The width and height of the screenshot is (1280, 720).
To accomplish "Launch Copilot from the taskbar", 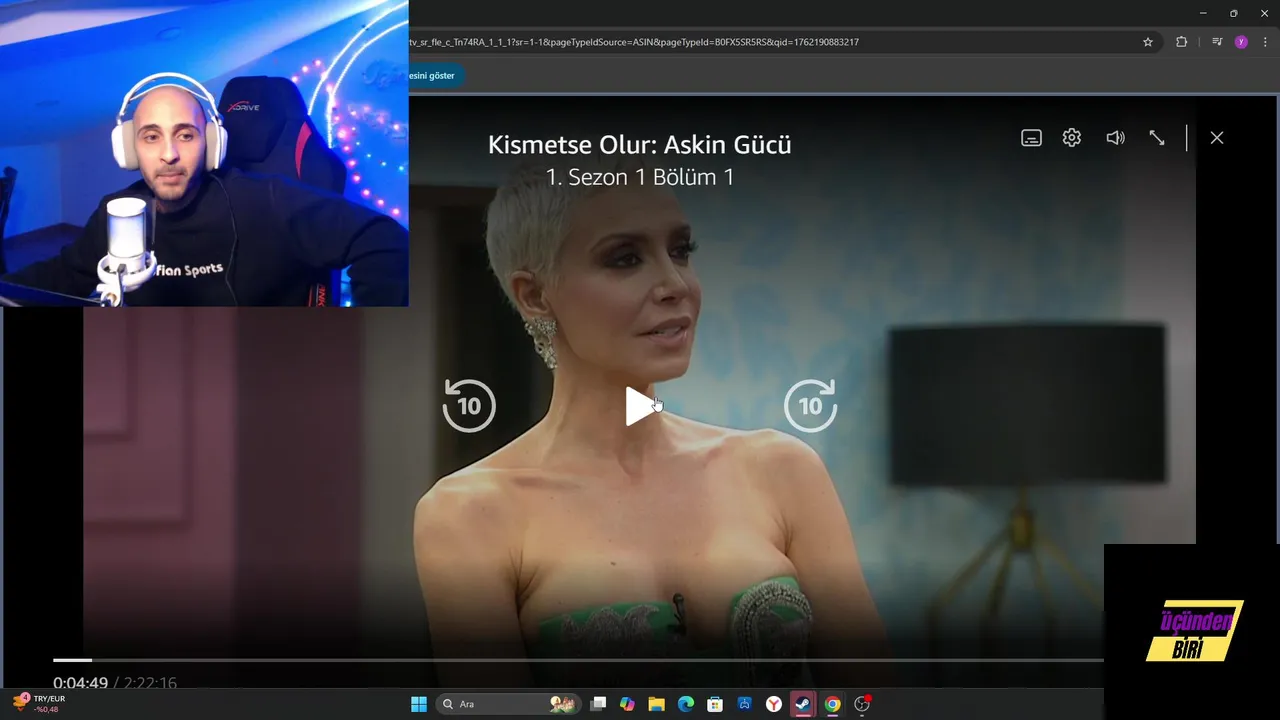I will [627, 704].
